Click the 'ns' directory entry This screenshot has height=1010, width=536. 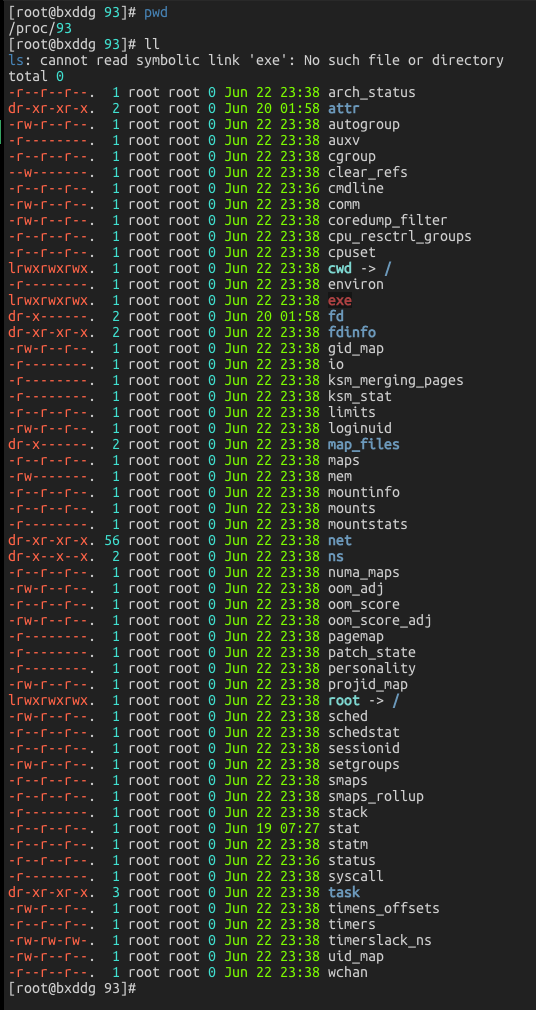pos(336,557)
